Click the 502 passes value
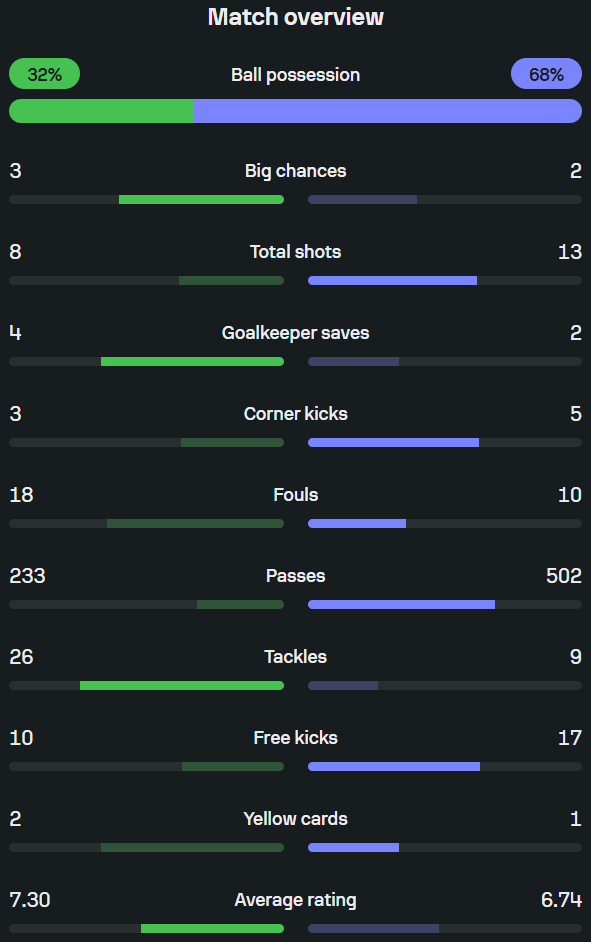The height and width of the screenshot is (942, 591). [563, 576]
